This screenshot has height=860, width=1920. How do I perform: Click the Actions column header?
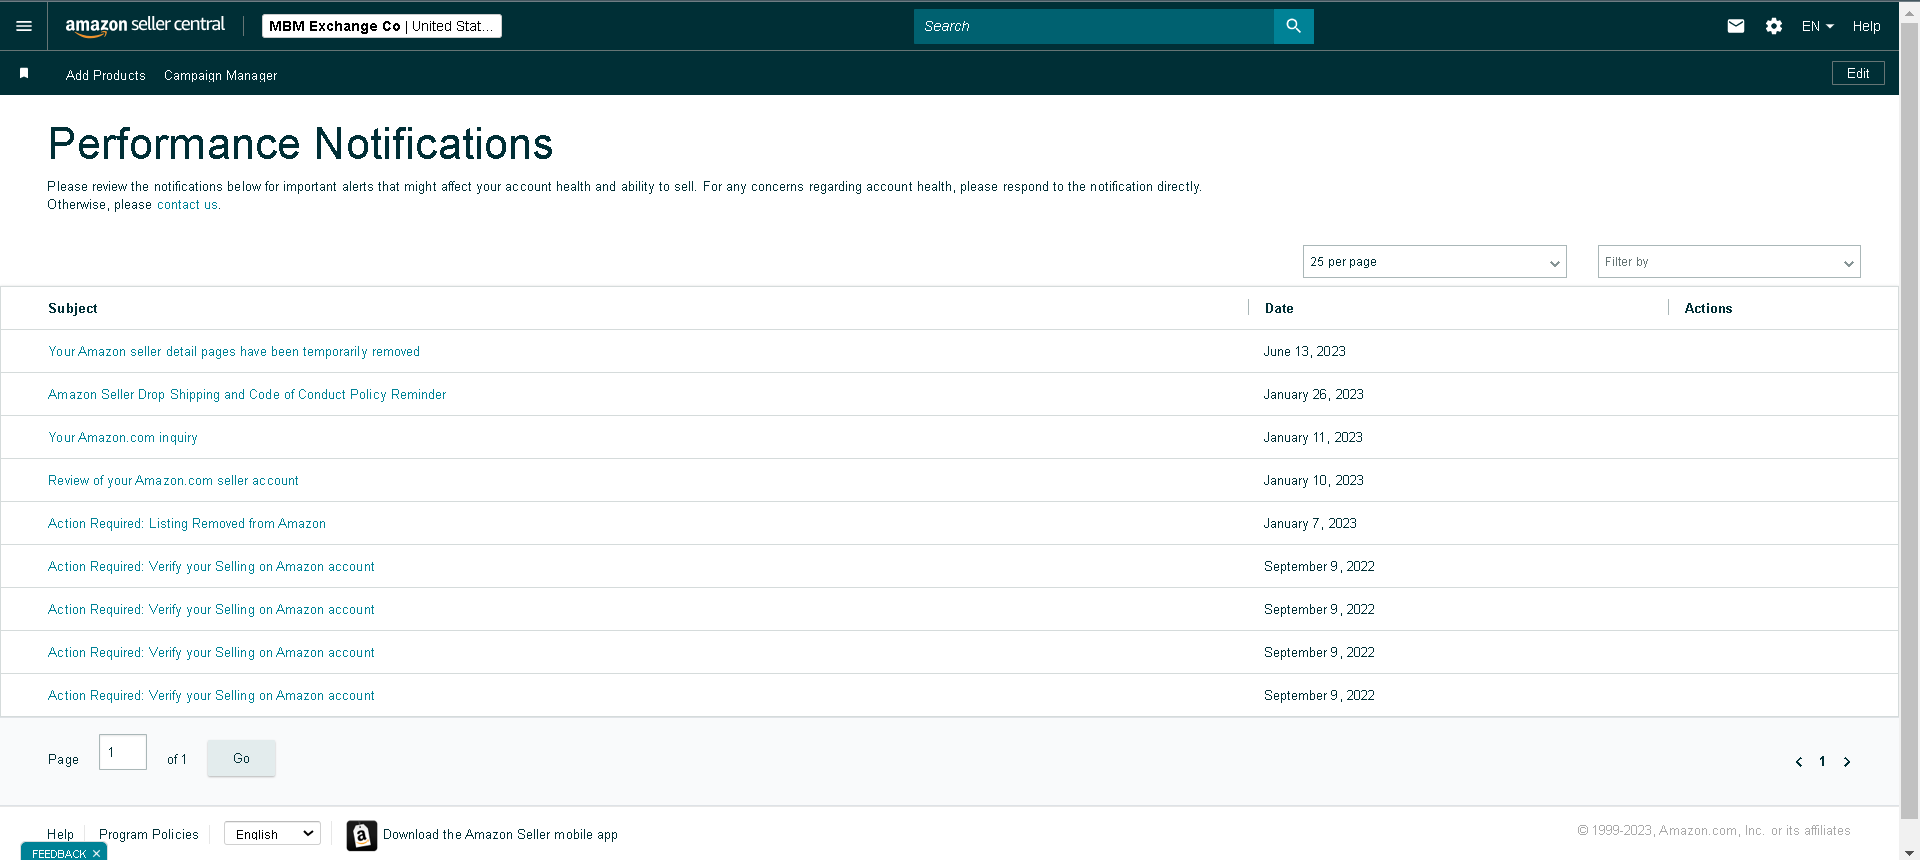coord(1708,308)
